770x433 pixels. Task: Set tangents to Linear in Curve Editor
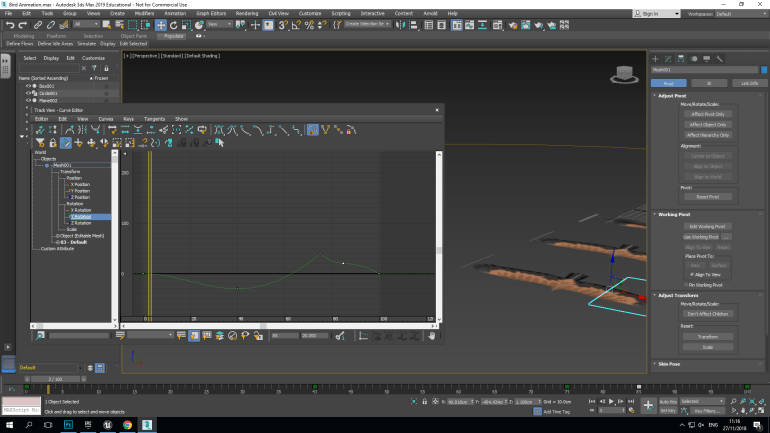coord(283,130)
